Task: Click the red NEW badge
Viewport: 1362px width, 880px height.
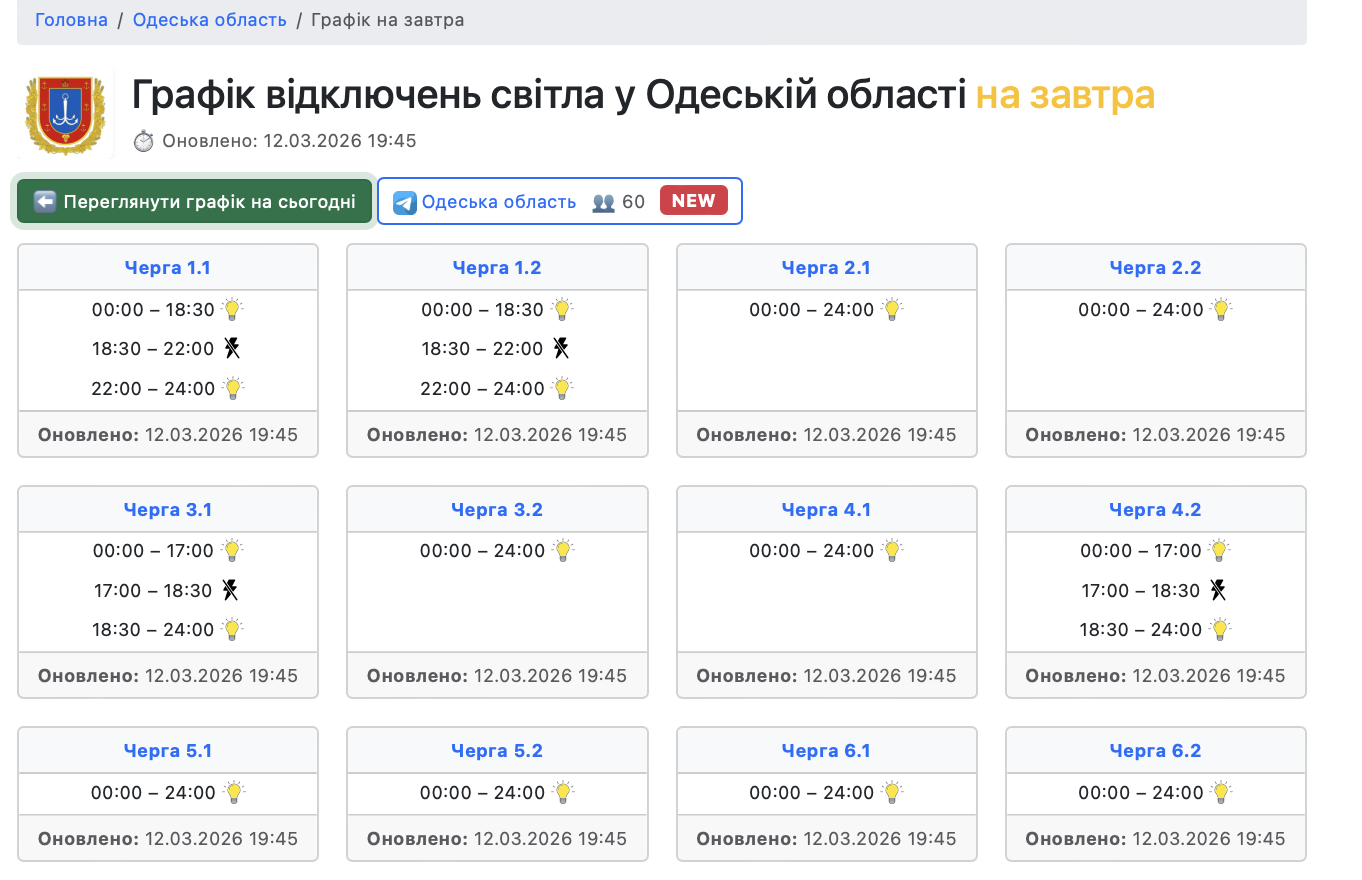Action: pos(693,201)
